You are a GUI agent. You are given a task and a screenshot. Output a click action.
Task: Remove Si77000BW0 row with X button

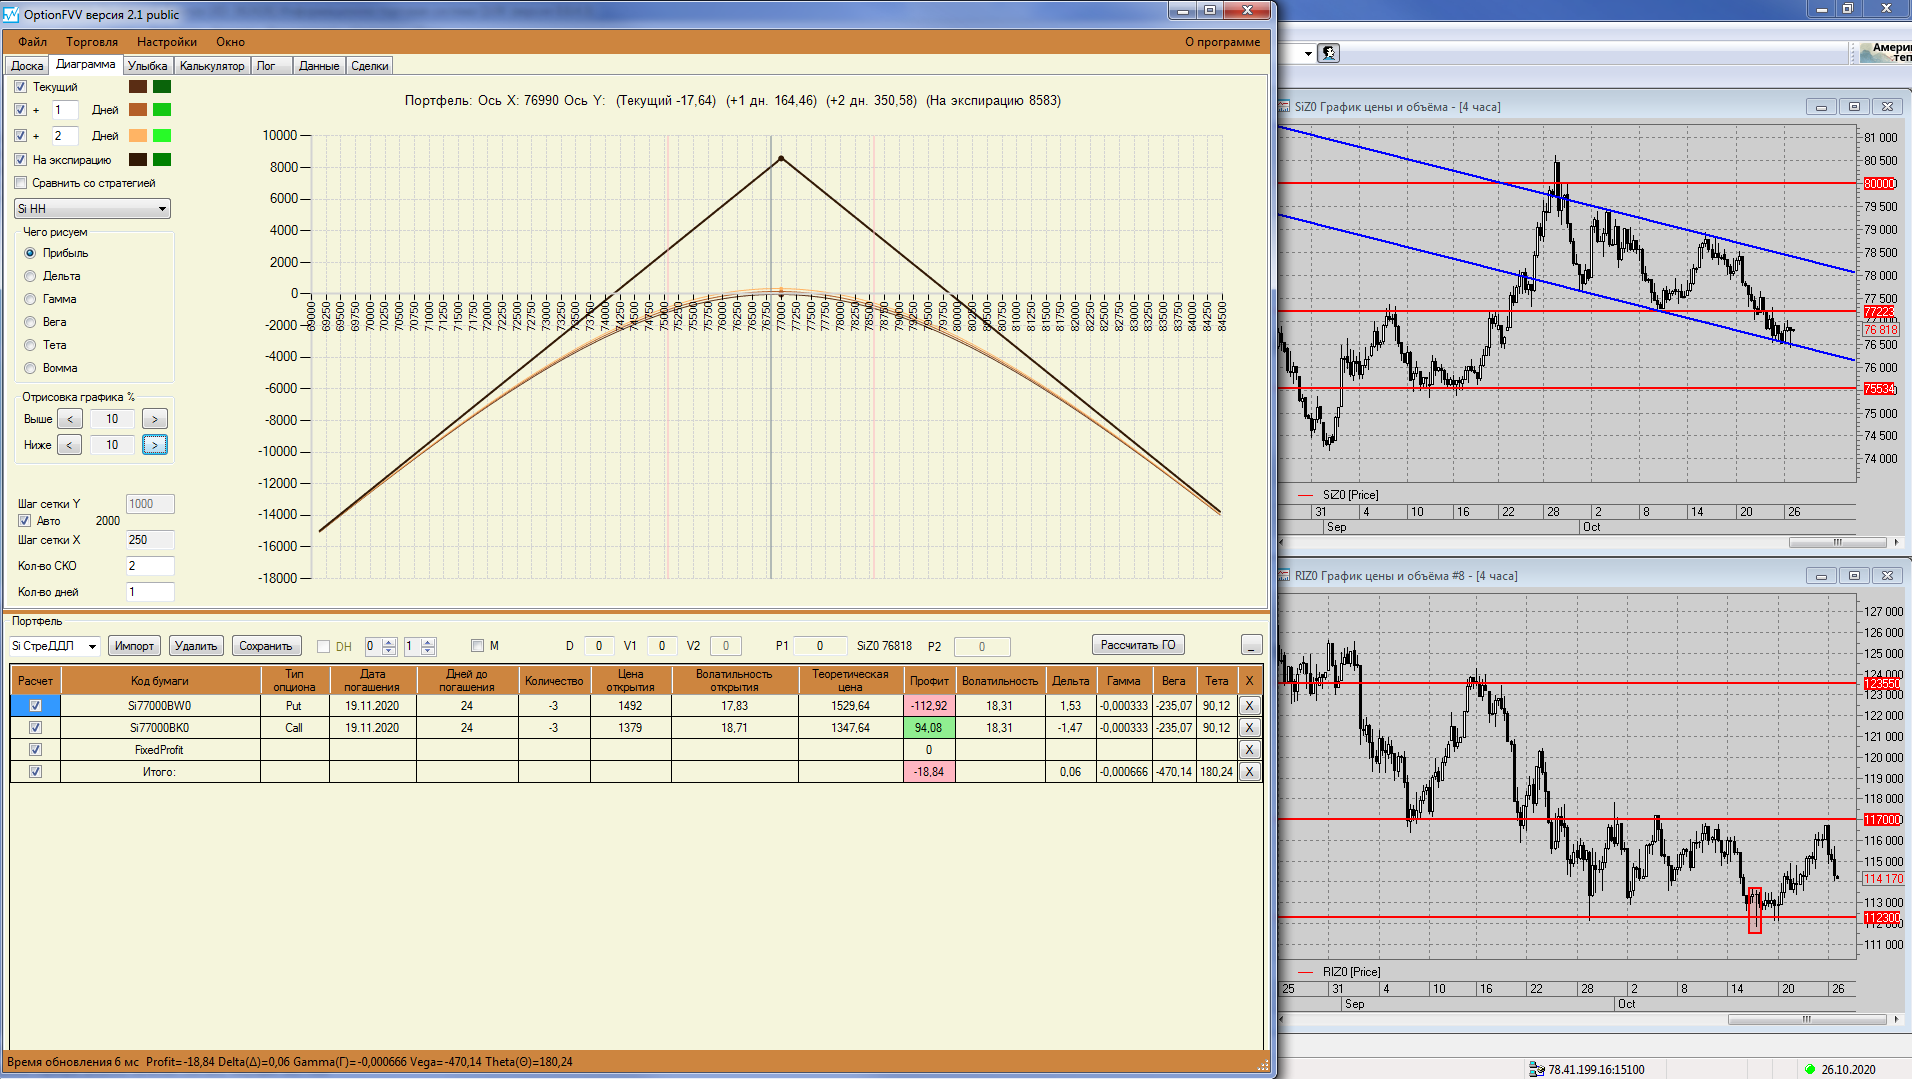[x=1249, y=706]
